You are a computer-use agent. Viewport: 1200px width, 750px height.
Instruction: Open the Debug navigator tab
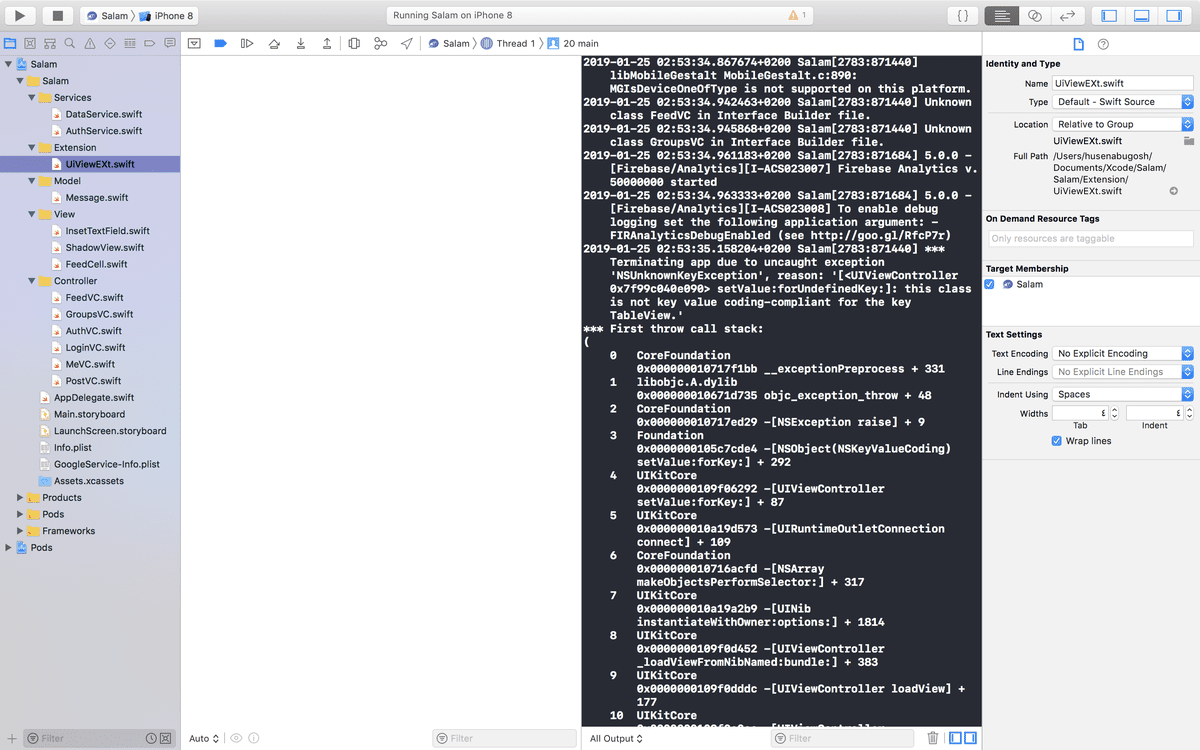(130, 43)
